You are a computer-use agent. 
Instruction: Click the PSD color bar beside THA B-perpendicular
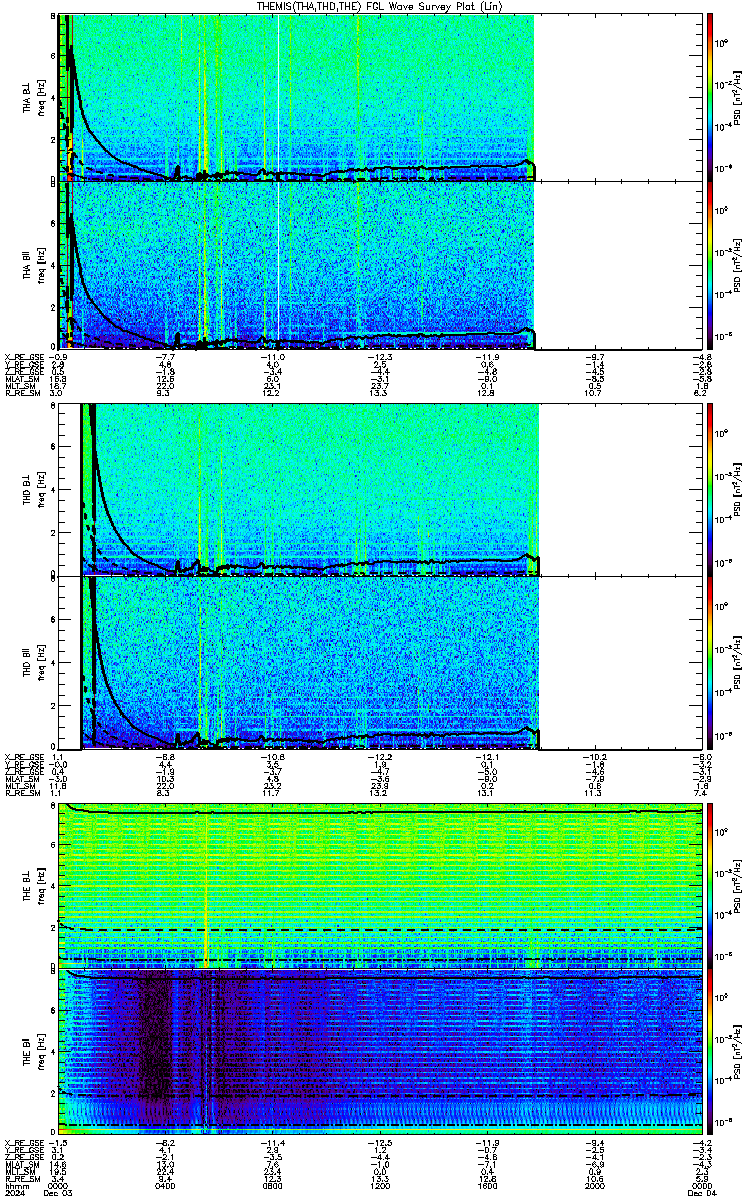tap(710, 98)
